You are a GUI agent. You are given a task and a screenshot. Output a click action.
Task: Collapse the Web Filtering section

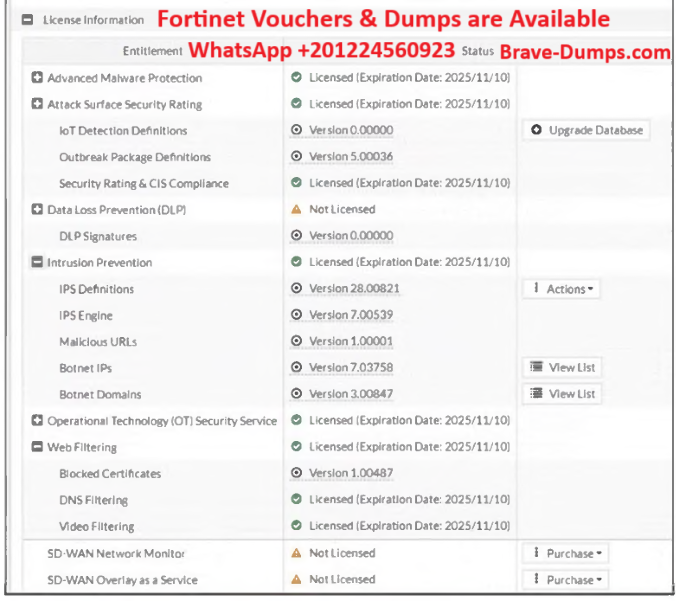tap(37, 447)
